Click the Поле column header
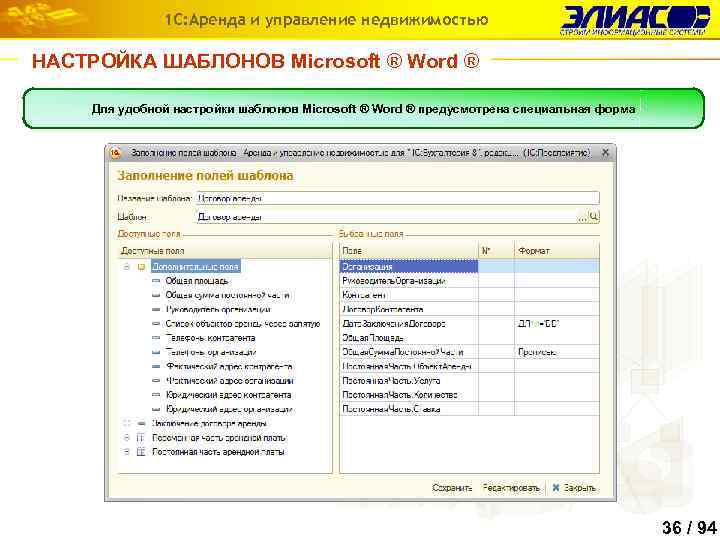This screenshot has height=540, width=720. [409, 251]
